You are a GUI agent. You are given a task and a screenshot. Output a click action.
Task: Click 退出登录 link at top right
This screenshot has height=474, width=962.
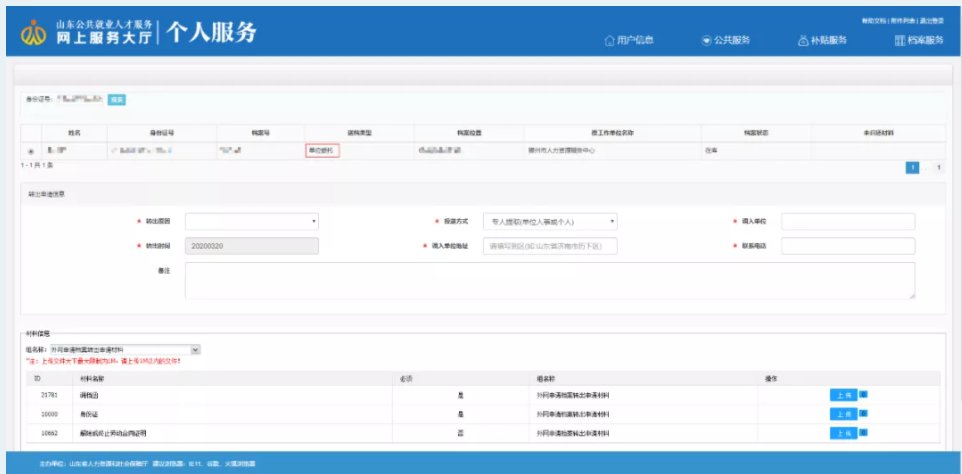[931, 20]
